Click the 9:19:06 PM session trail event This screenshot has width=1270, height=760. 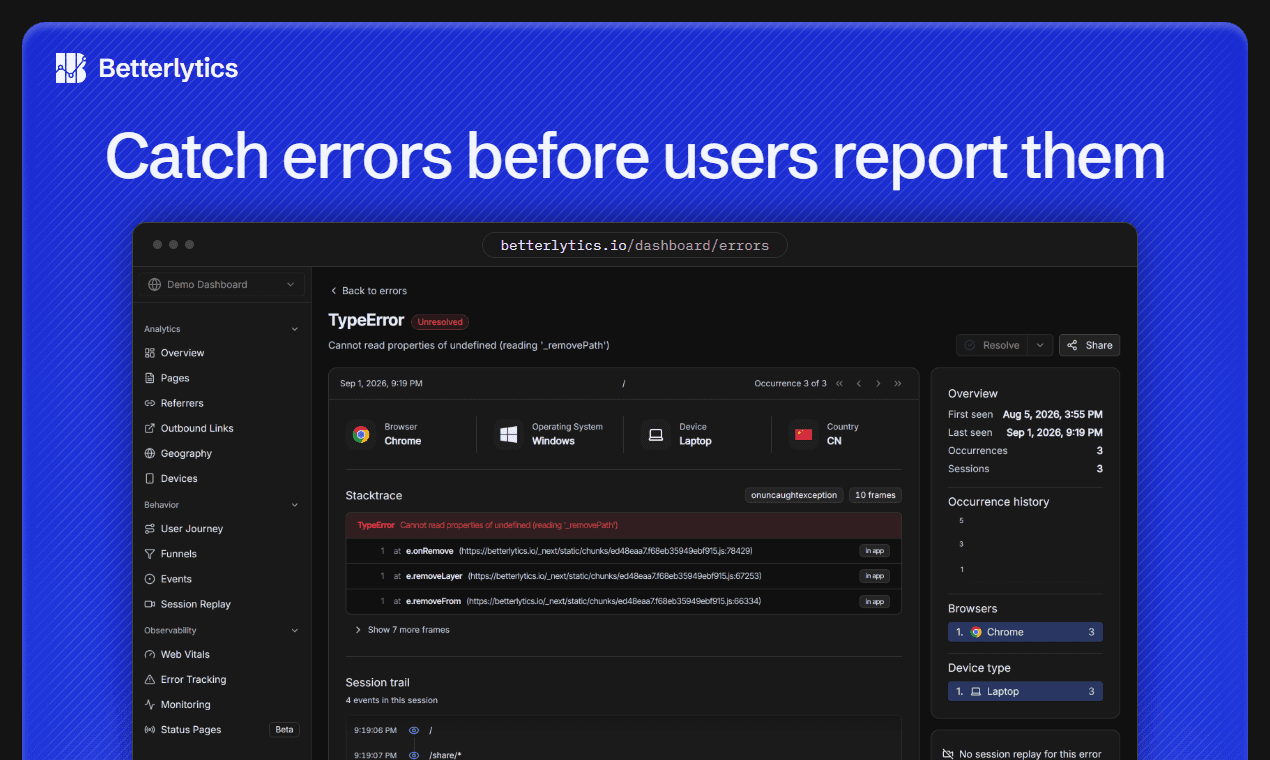coord(623,731)
